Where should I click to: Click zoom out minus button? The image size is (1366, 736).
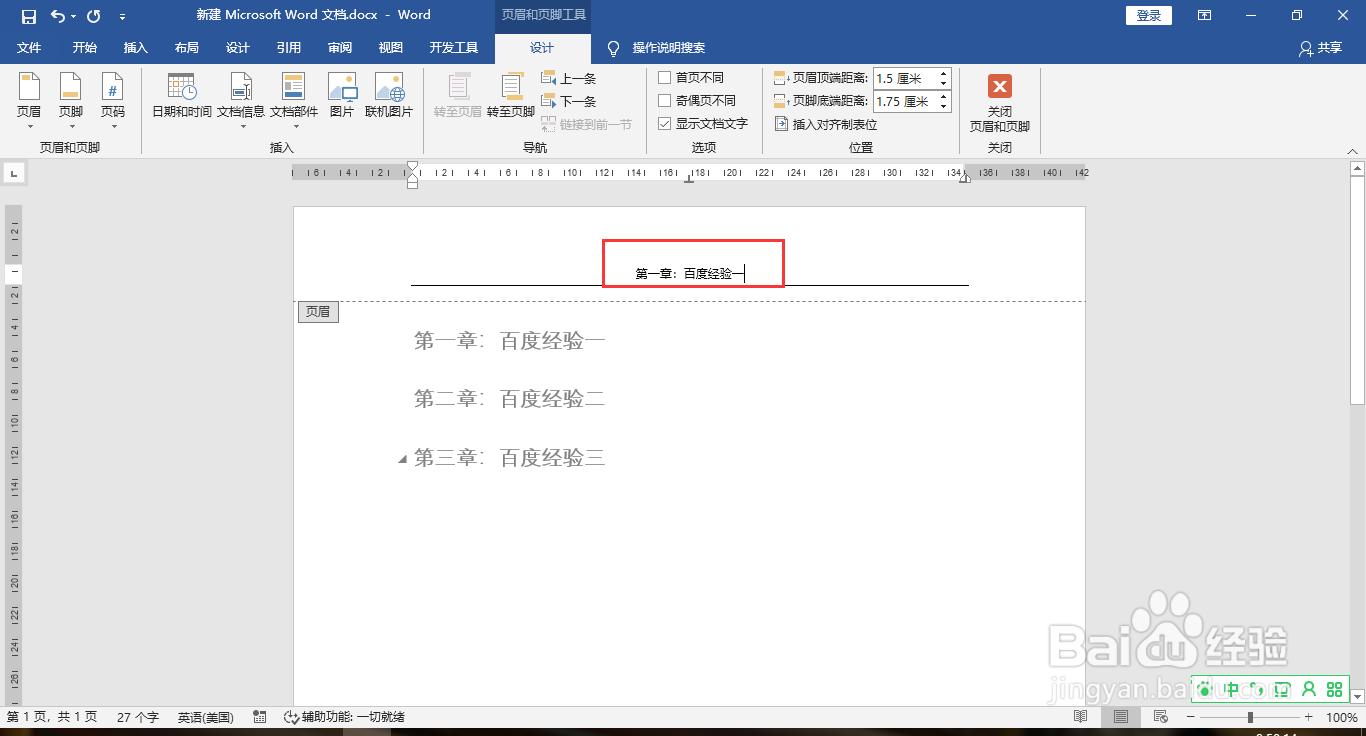(x=1190, y=717)
